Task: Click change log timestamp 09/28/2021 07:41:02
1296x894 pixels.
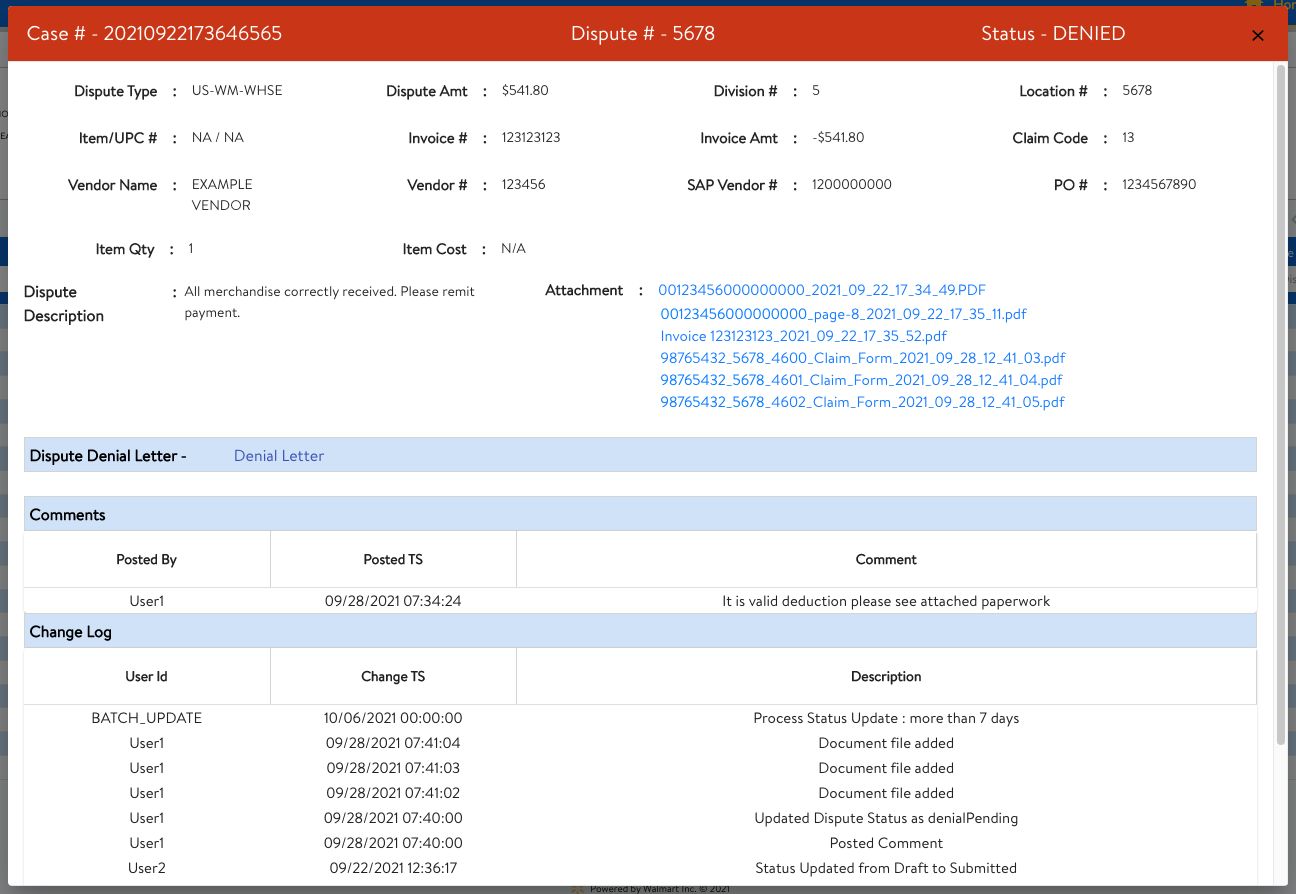Action: pyautogui.click(x=393, y=793)
